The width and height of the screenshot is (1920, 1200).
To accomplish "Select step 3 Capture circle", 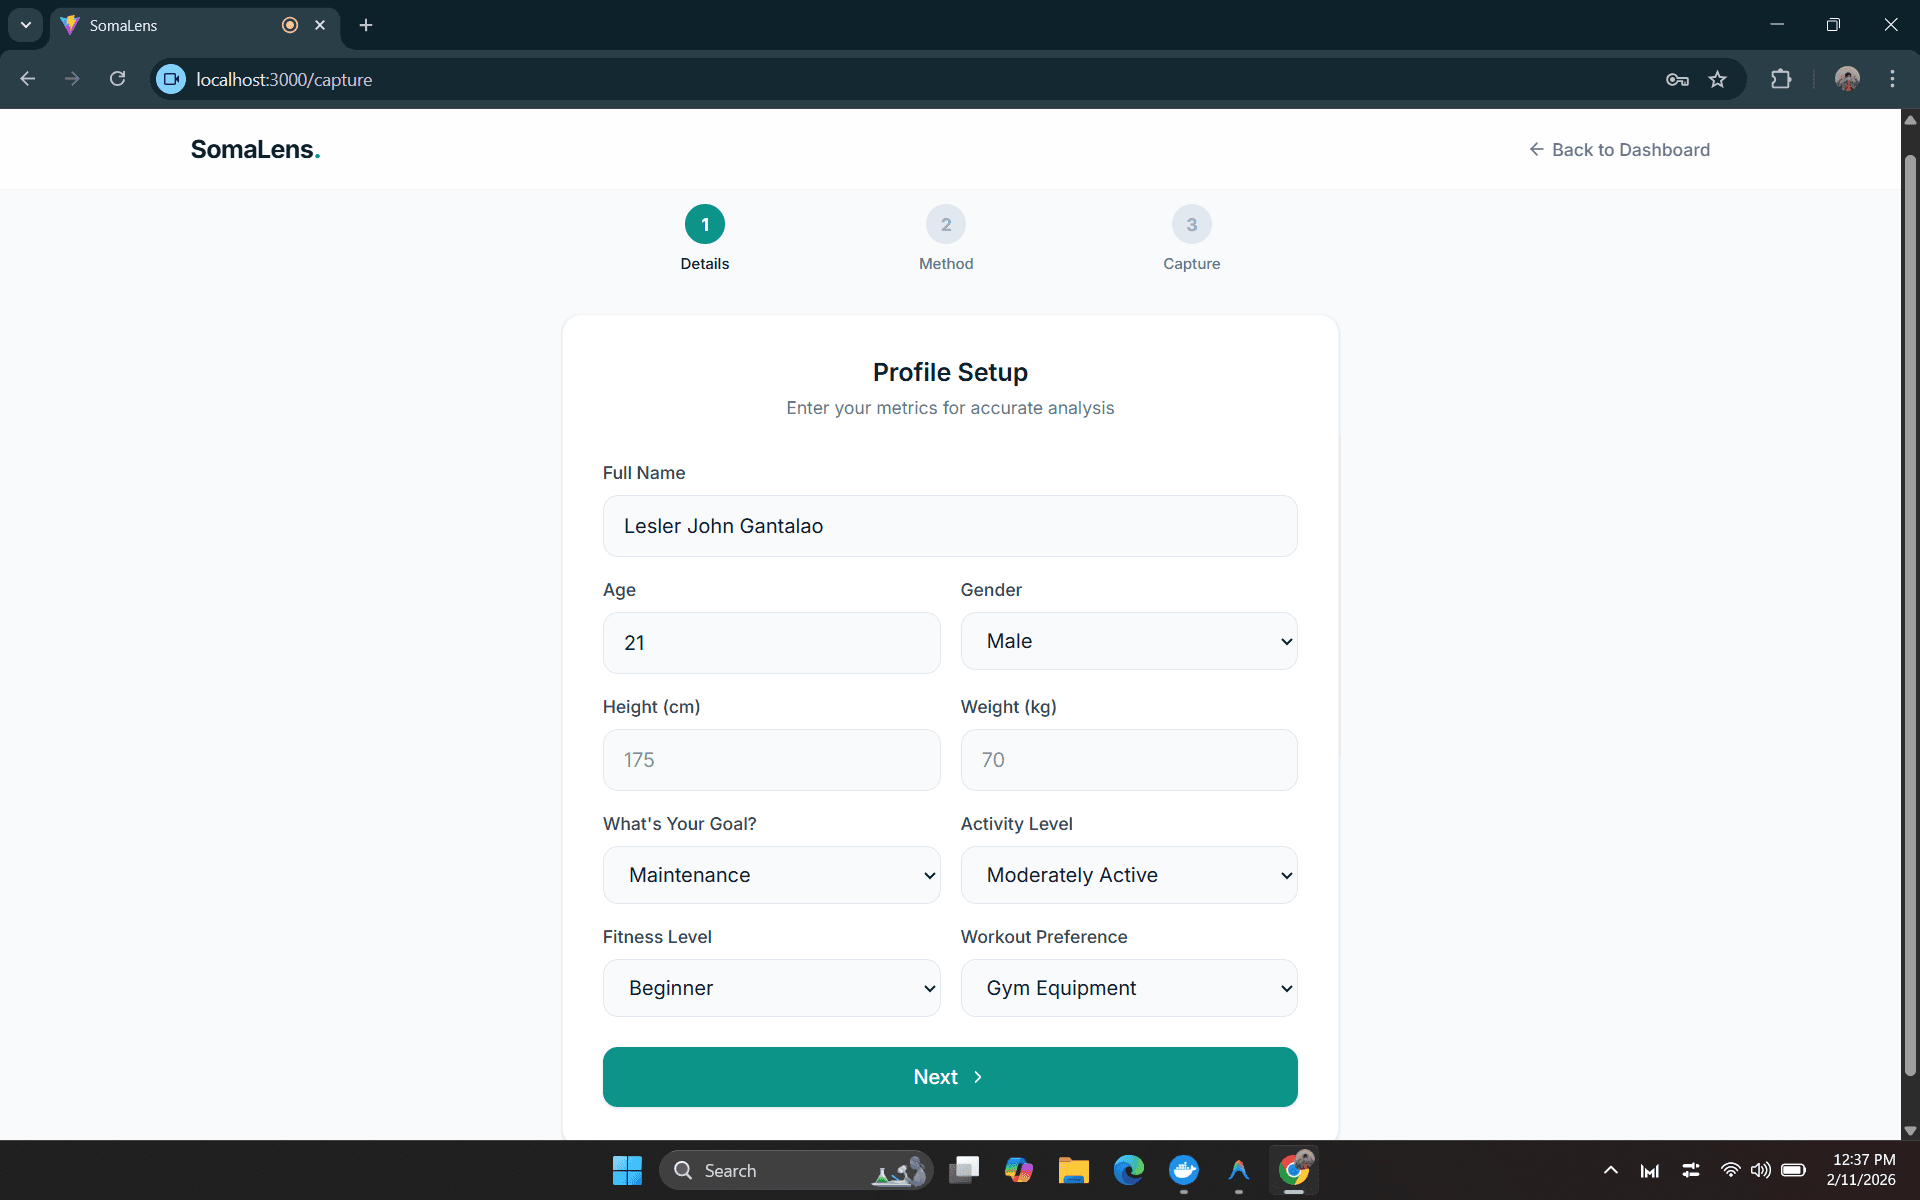I will [x=1191, y=224].
